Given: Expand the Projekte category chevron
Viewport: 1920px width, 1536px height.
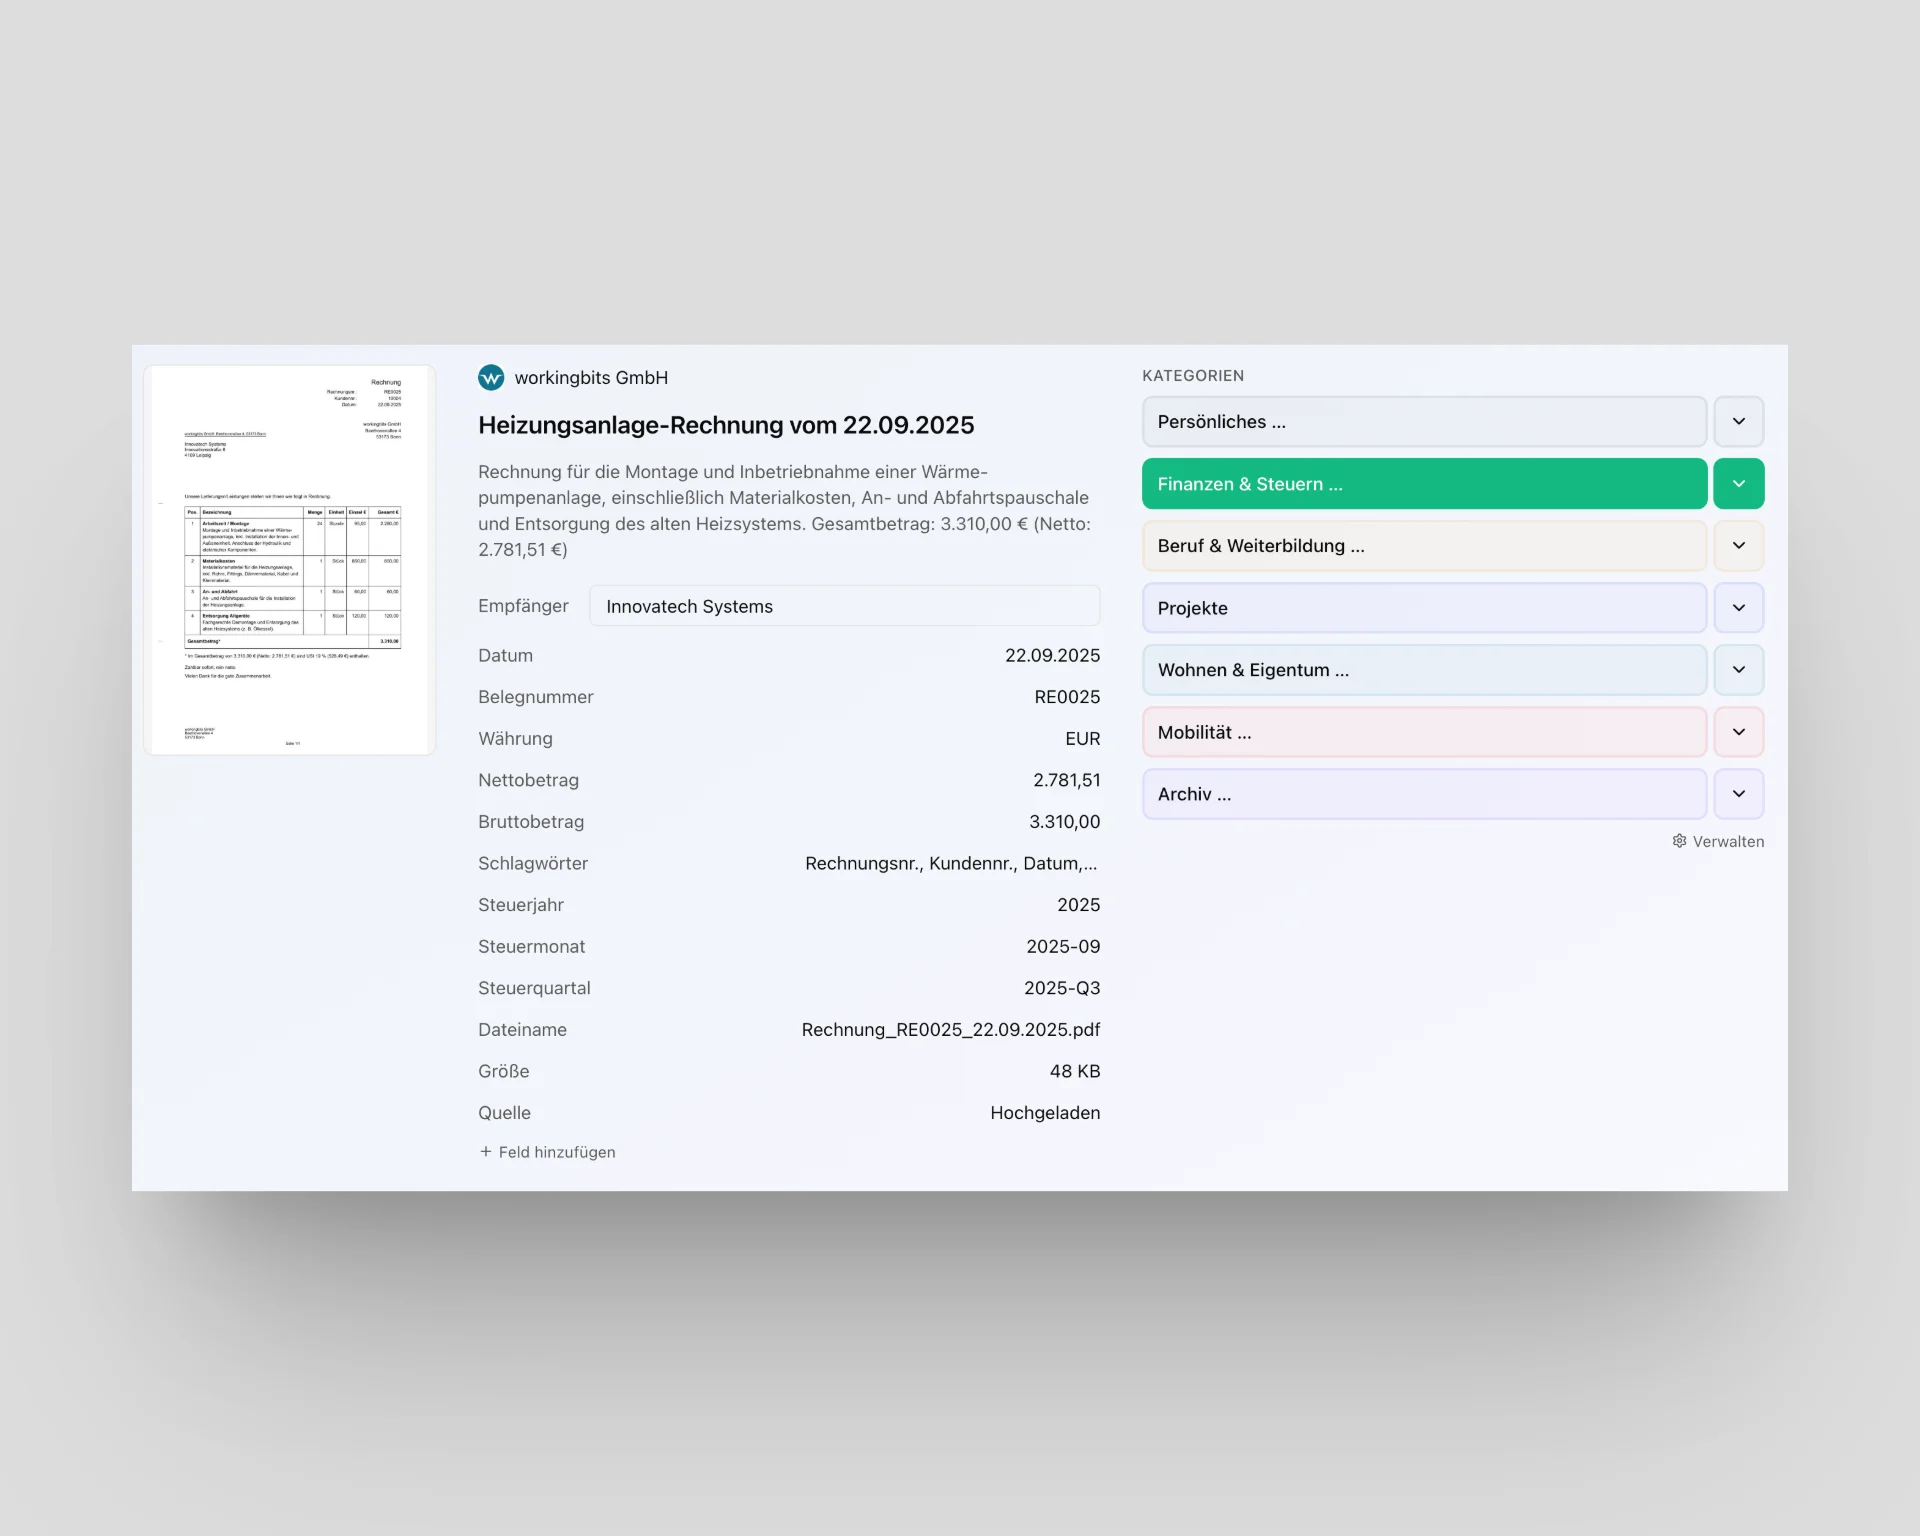Looking at the screenshot, I should (1738, 608).
